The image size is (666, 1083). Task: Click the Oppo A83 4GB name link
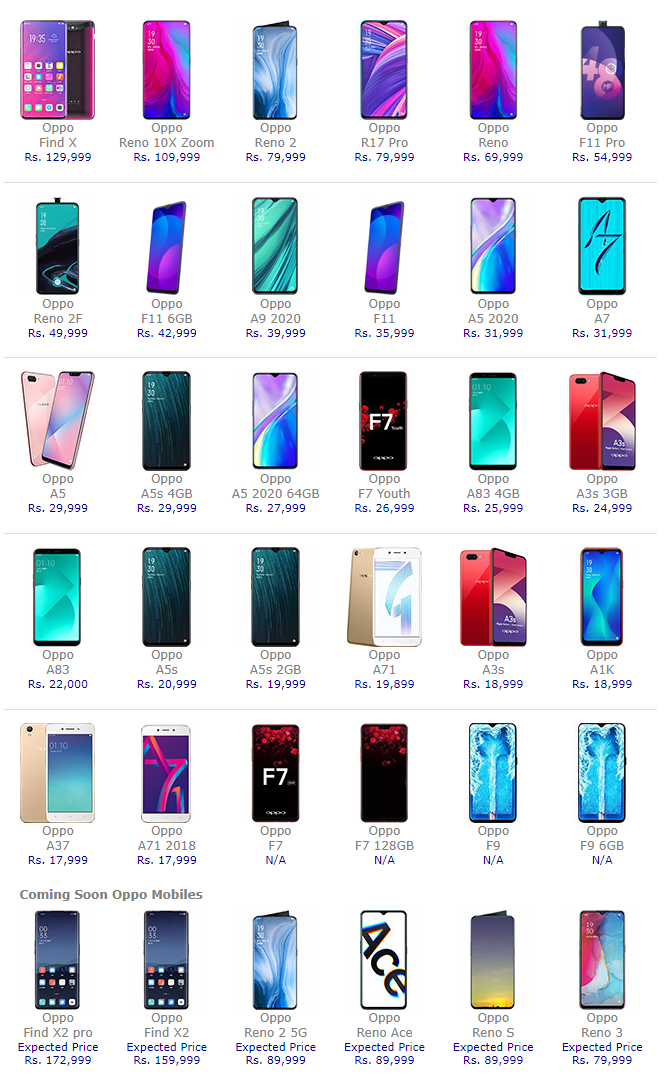click(x=493, y=486)
